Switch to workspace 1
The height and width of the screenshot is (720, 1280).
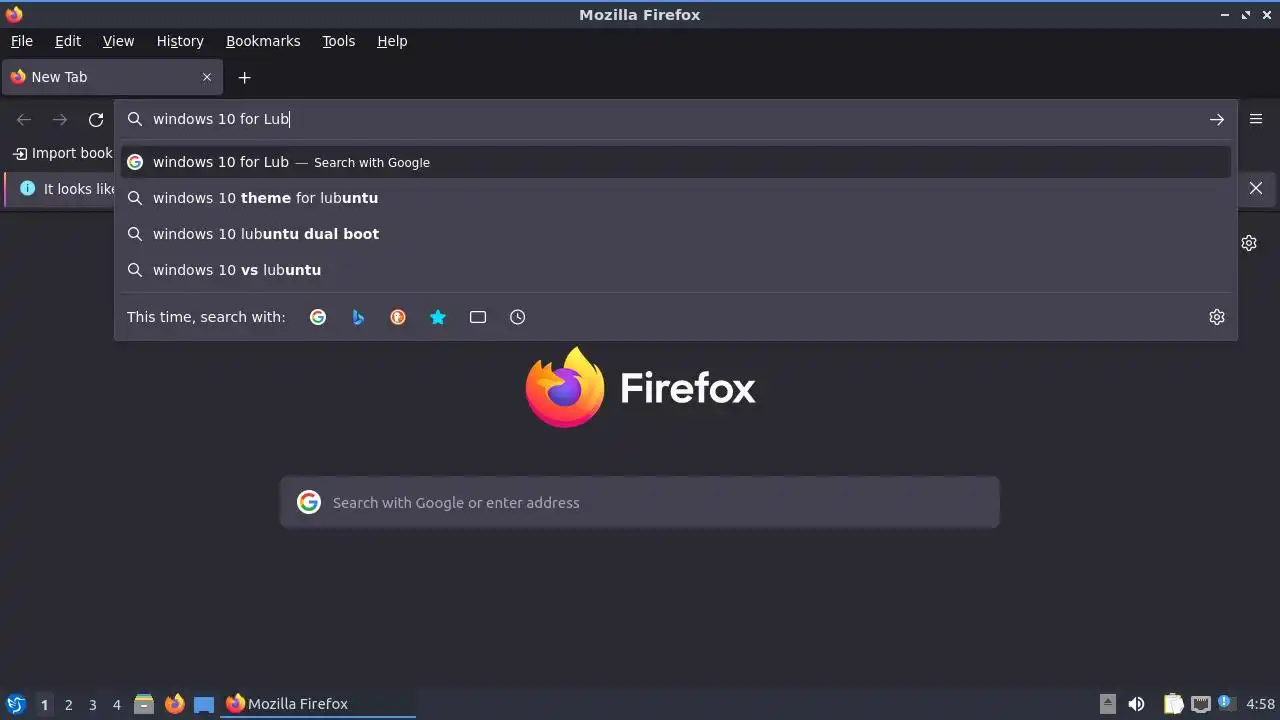(44, 704)
